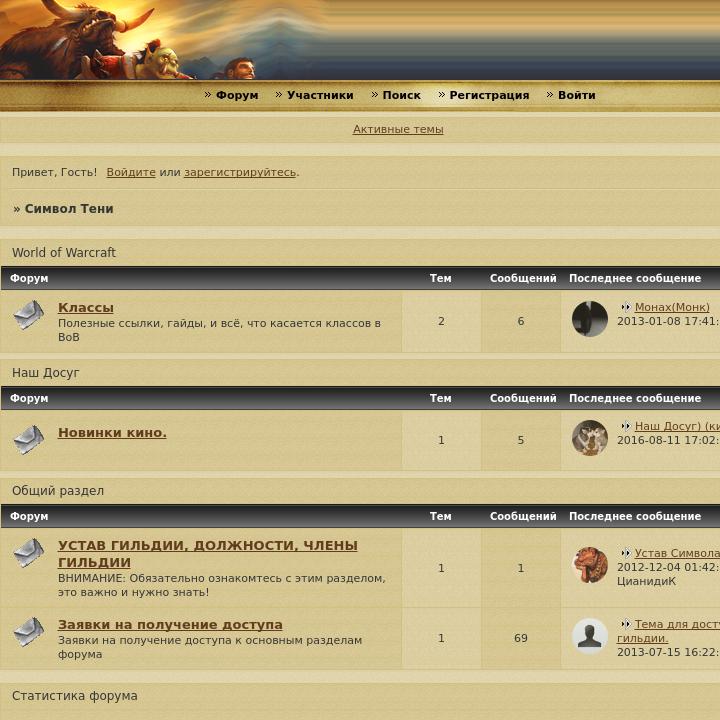Screen dimensions: 720x720
Task: Click the topic count 2 in Классы row
Action: tap(441, 321)
